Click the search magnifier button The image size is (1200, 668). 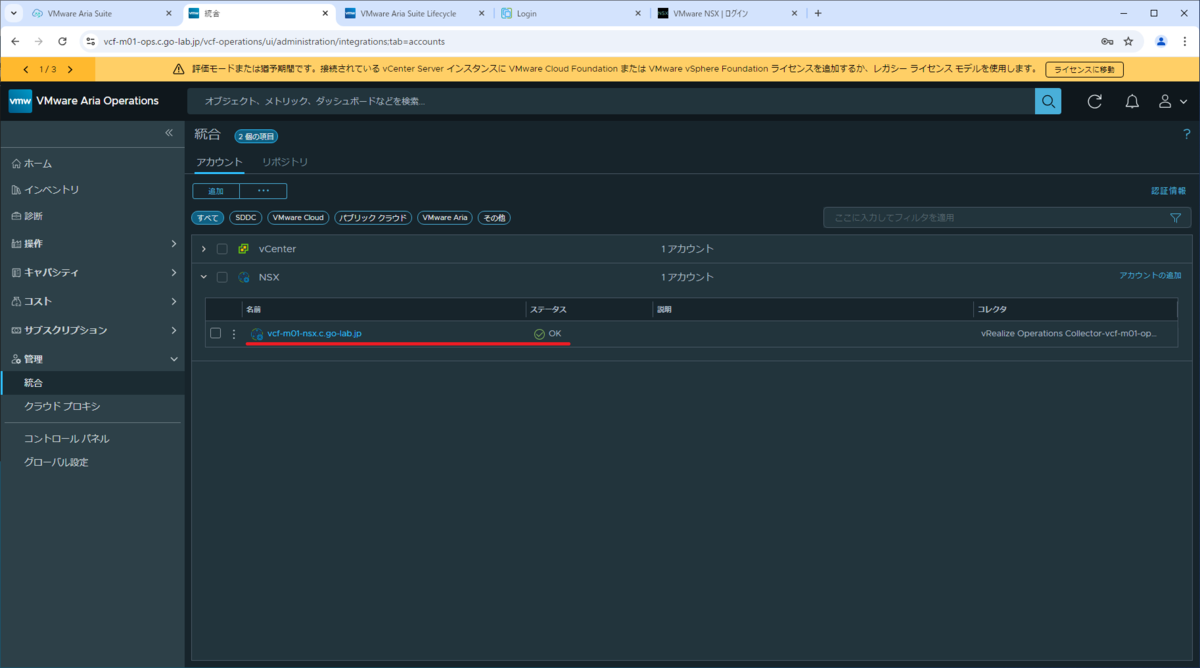1048,101
